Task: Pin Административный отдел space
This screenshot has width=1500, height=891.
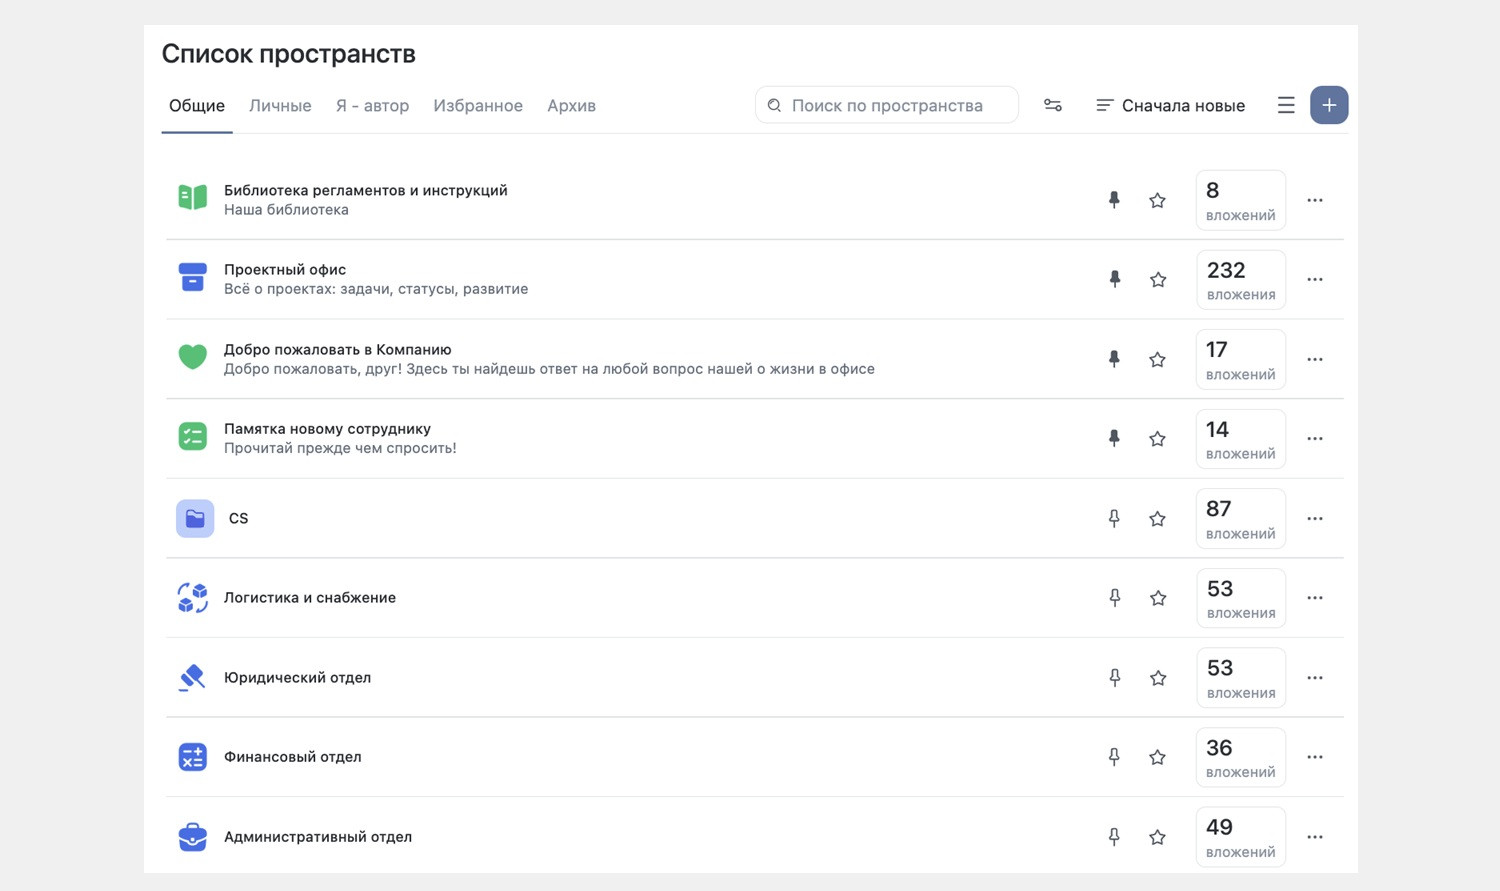Action: click(x=1114, y=837)
